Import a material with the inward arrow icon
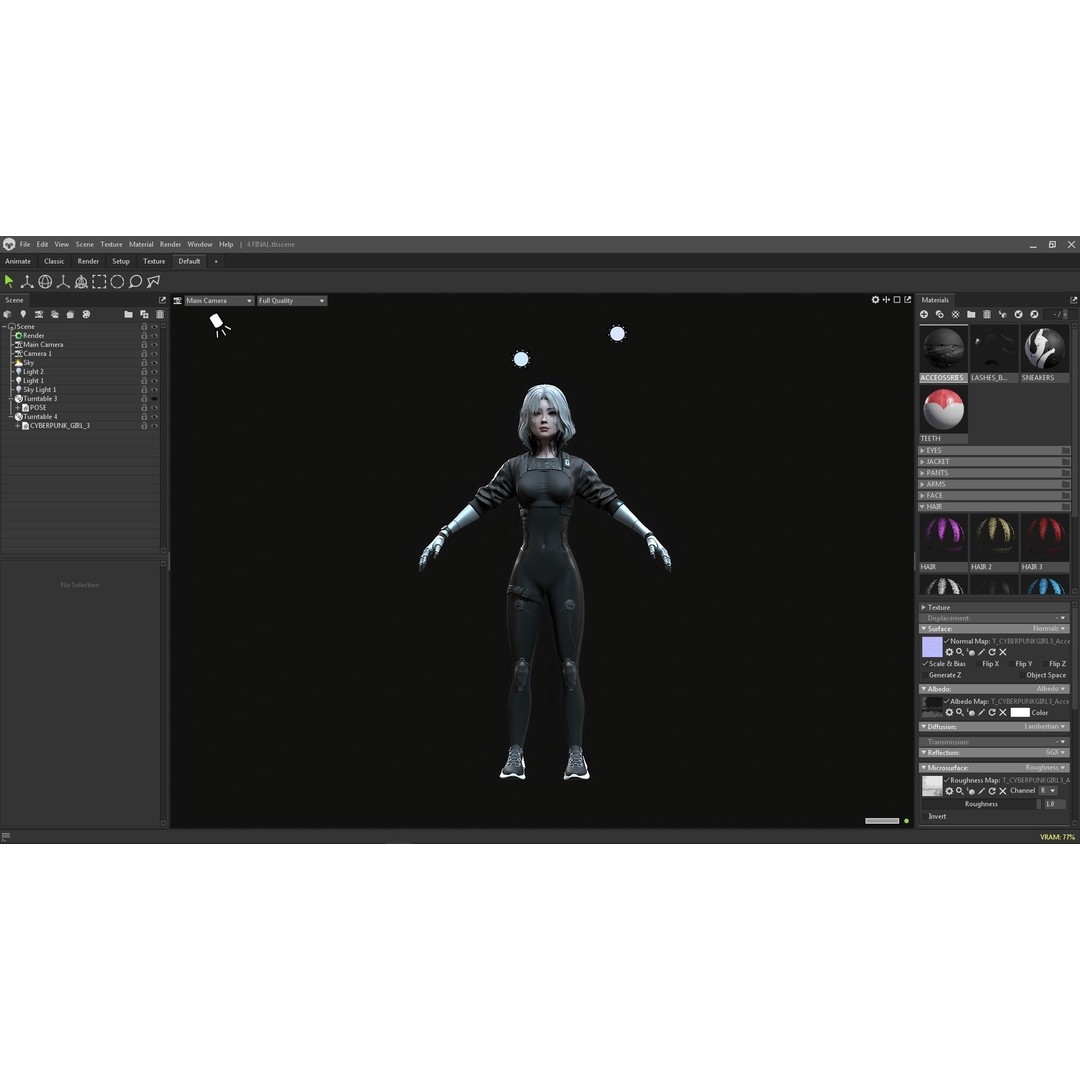The image size is (1080, 1080). coord(1019,314)
